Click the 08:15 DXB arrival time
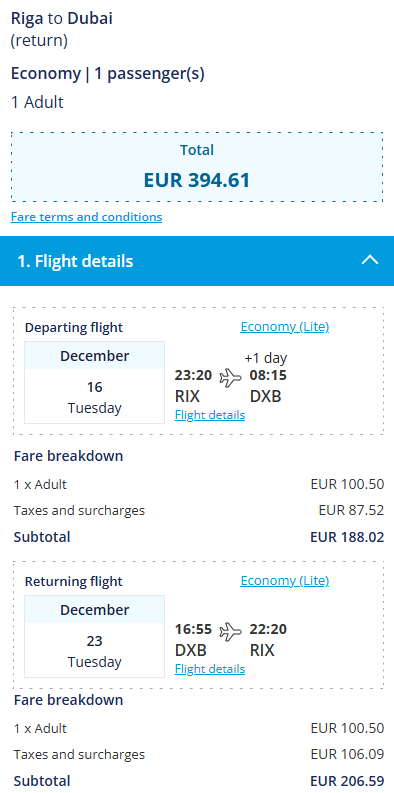The image size is (394, 793). 268,385
